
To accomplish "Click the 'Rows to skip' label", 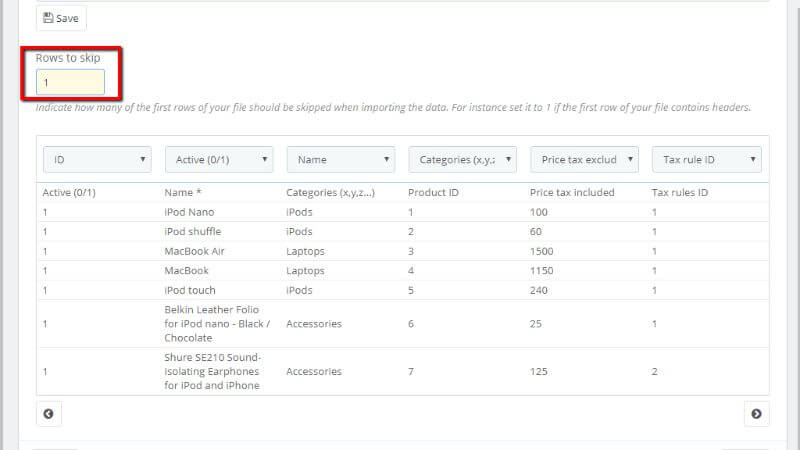I will (68, 58).
